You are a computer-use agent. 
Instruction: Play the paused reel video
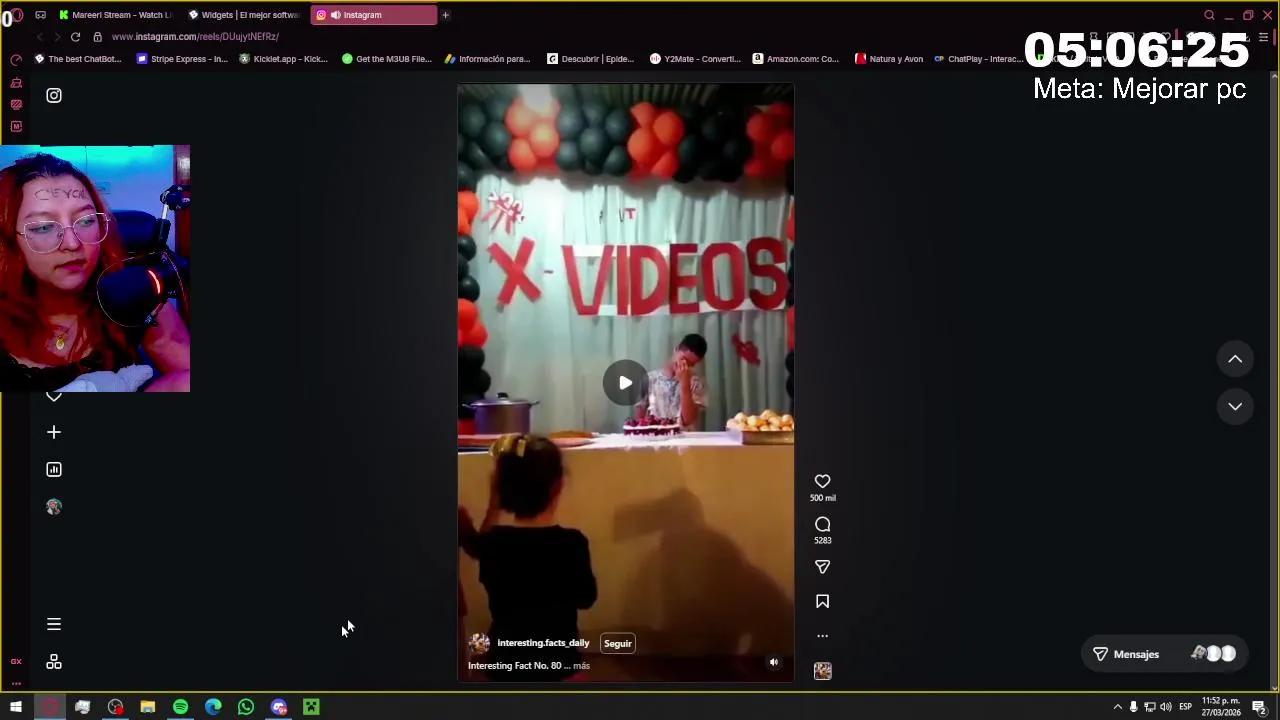tap(625, 382)
